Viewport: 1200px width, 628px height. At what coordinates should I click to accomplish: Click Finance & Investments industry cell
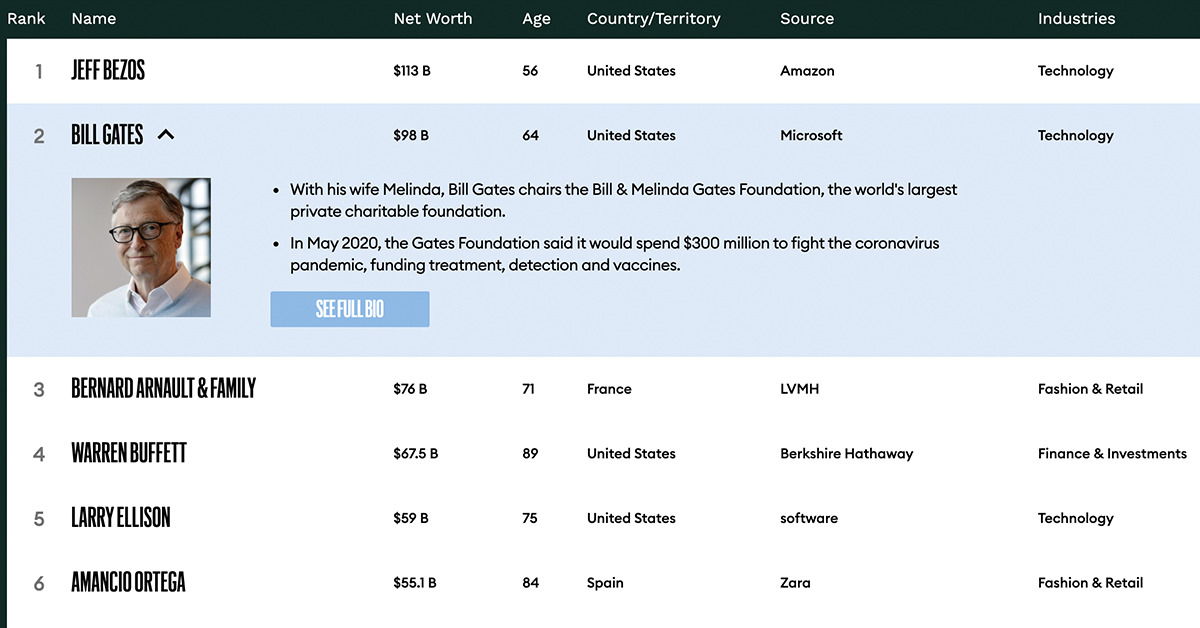1112,454
